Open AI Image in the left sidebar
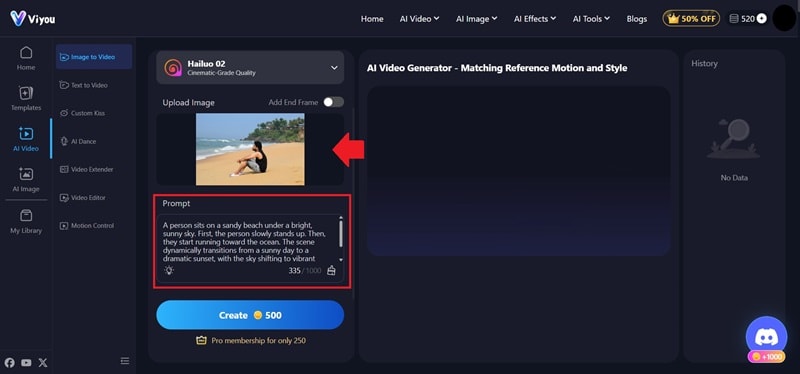Screen dimensions: 800x374 click(x=26, y=180)
